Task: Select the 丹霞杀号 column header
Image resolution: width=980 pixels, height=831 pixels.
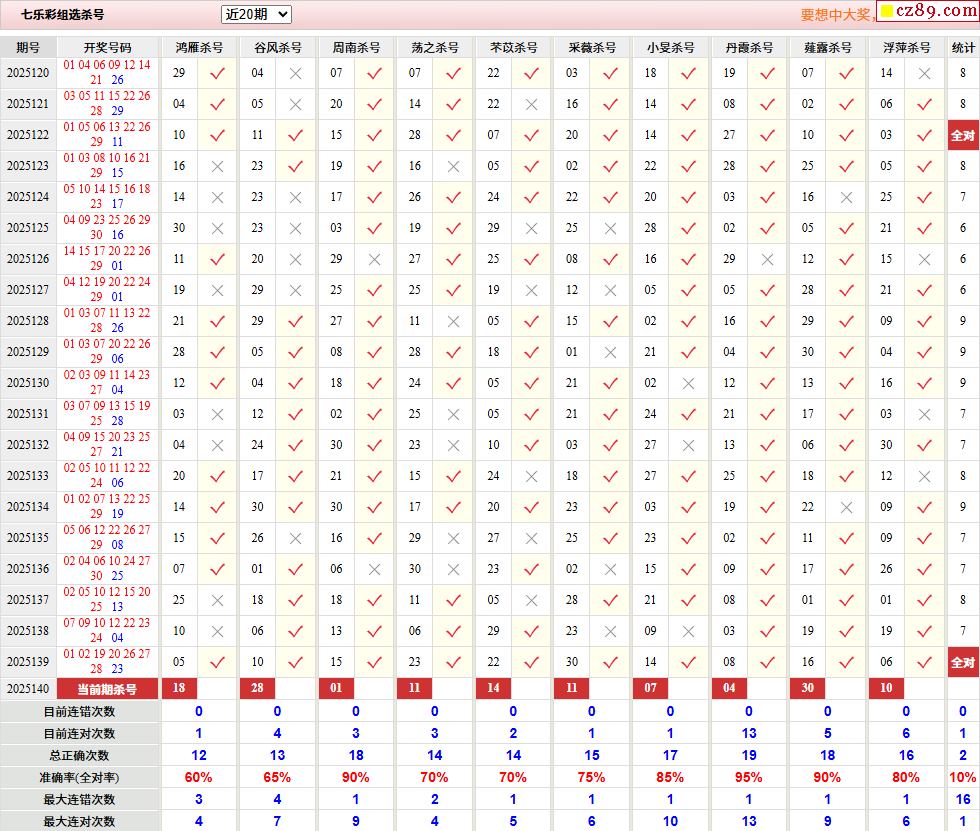Action: point(749,47)
